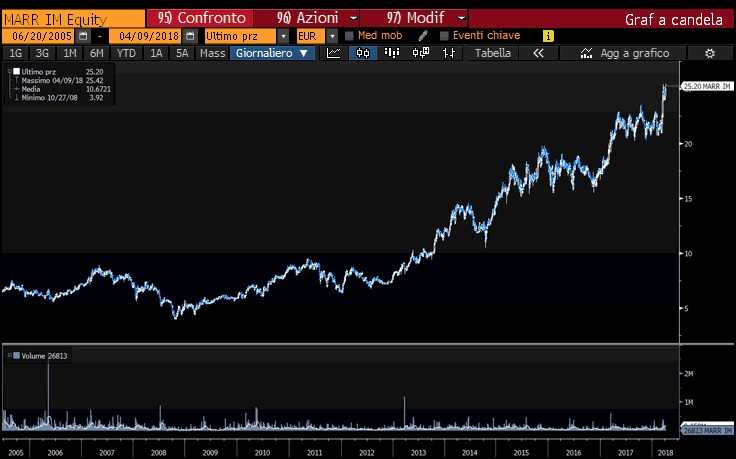This screenshot has height=459, width=736.
Task: Click Agg a grafico chart icon
Action: (x=586, y=53)
